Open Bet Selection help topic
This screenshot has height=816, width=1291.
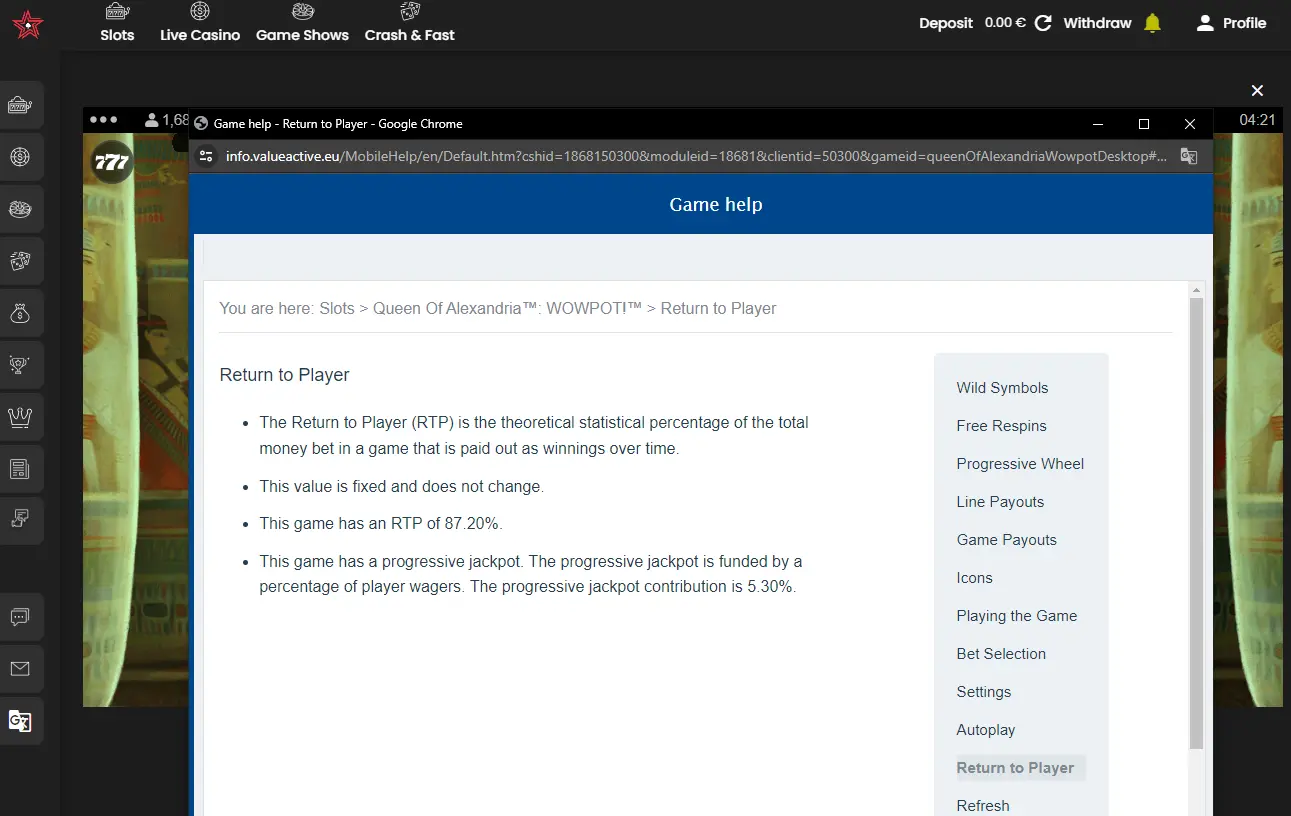click(x=1001, y=654)
